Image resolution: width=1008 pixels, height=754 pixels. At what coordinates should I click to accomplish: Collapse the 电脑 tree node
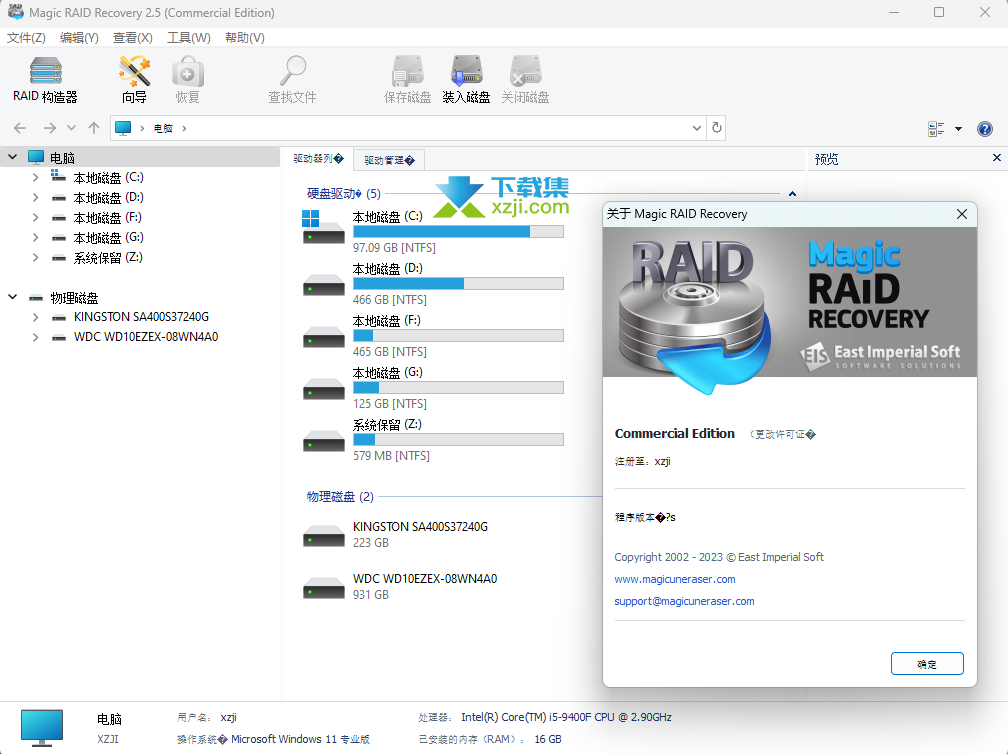[x=12, y=157]
